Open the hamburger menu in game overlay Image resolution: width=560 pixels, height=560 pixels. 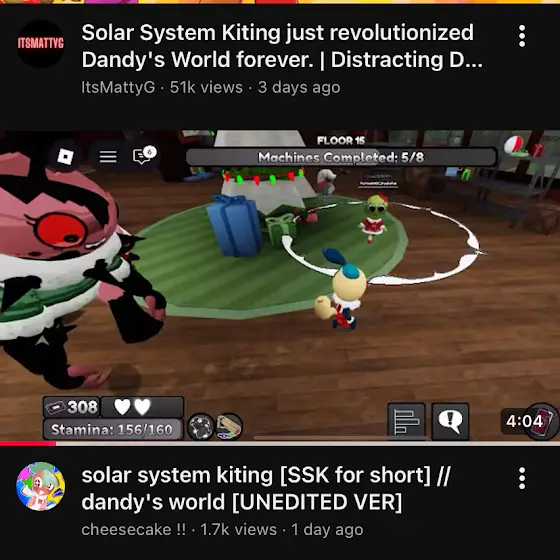(108, 156)
